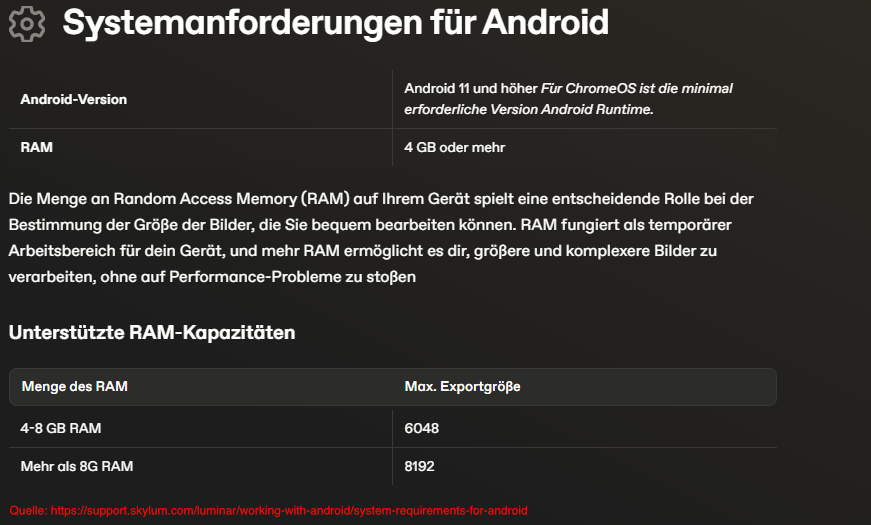Click the Menge des RAM column header

coord(74,386)
